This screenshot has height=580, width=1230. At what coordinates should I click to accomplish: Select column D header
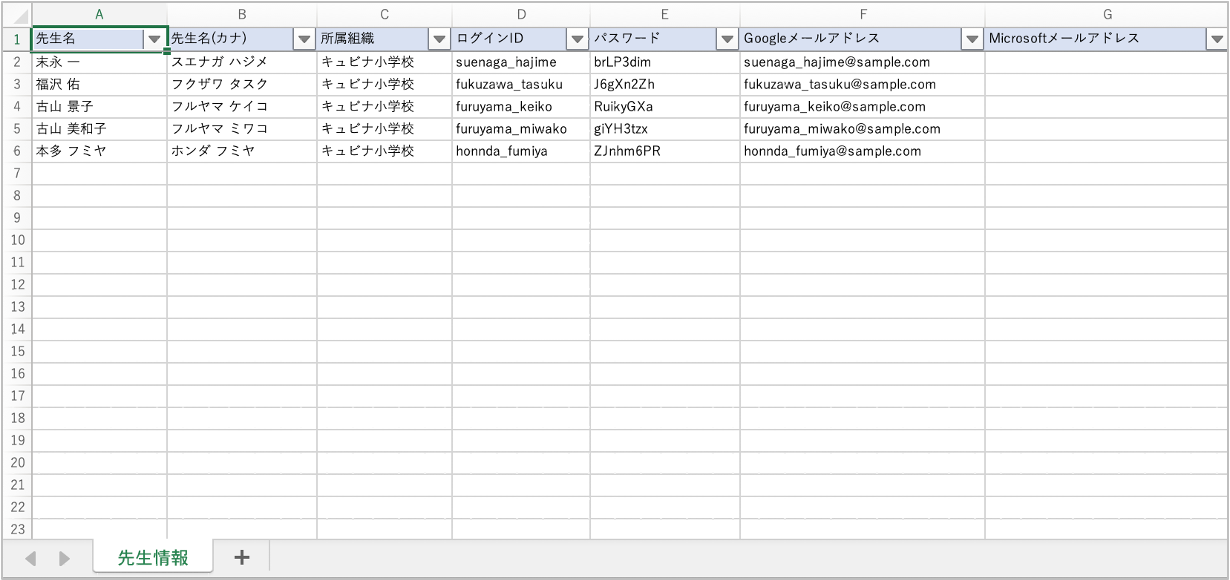click(521, 14)
